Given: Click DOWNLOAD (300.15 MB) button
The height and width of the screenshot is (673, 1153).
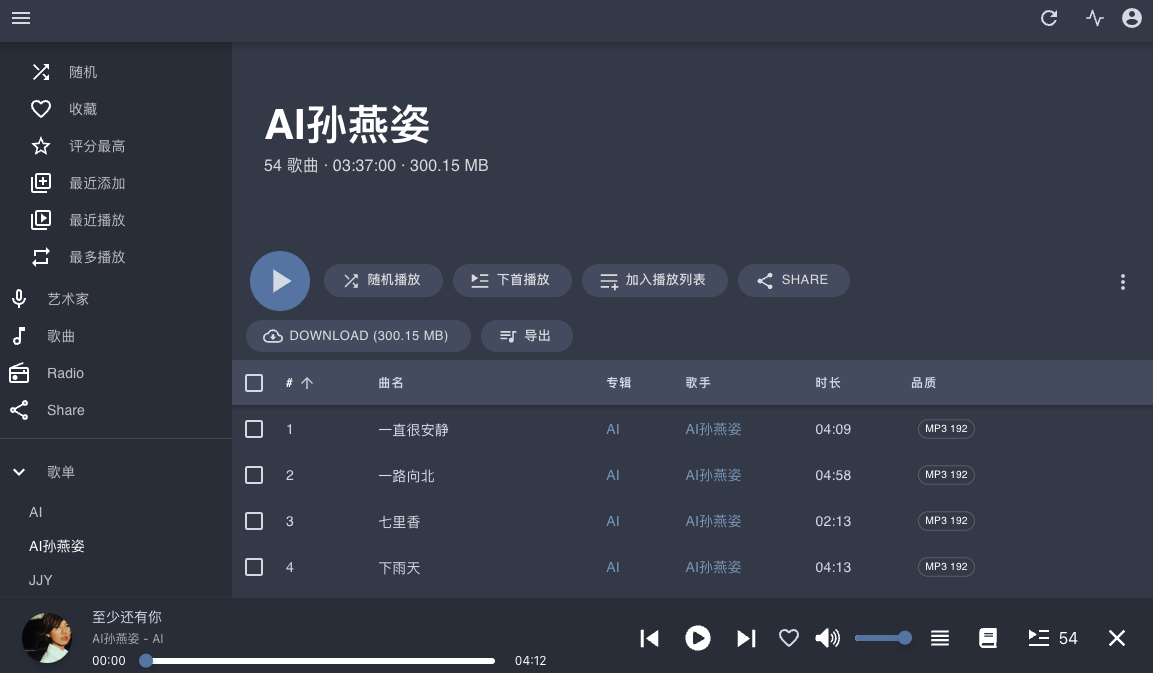Looking at the screenshot, I should (358, 336).
